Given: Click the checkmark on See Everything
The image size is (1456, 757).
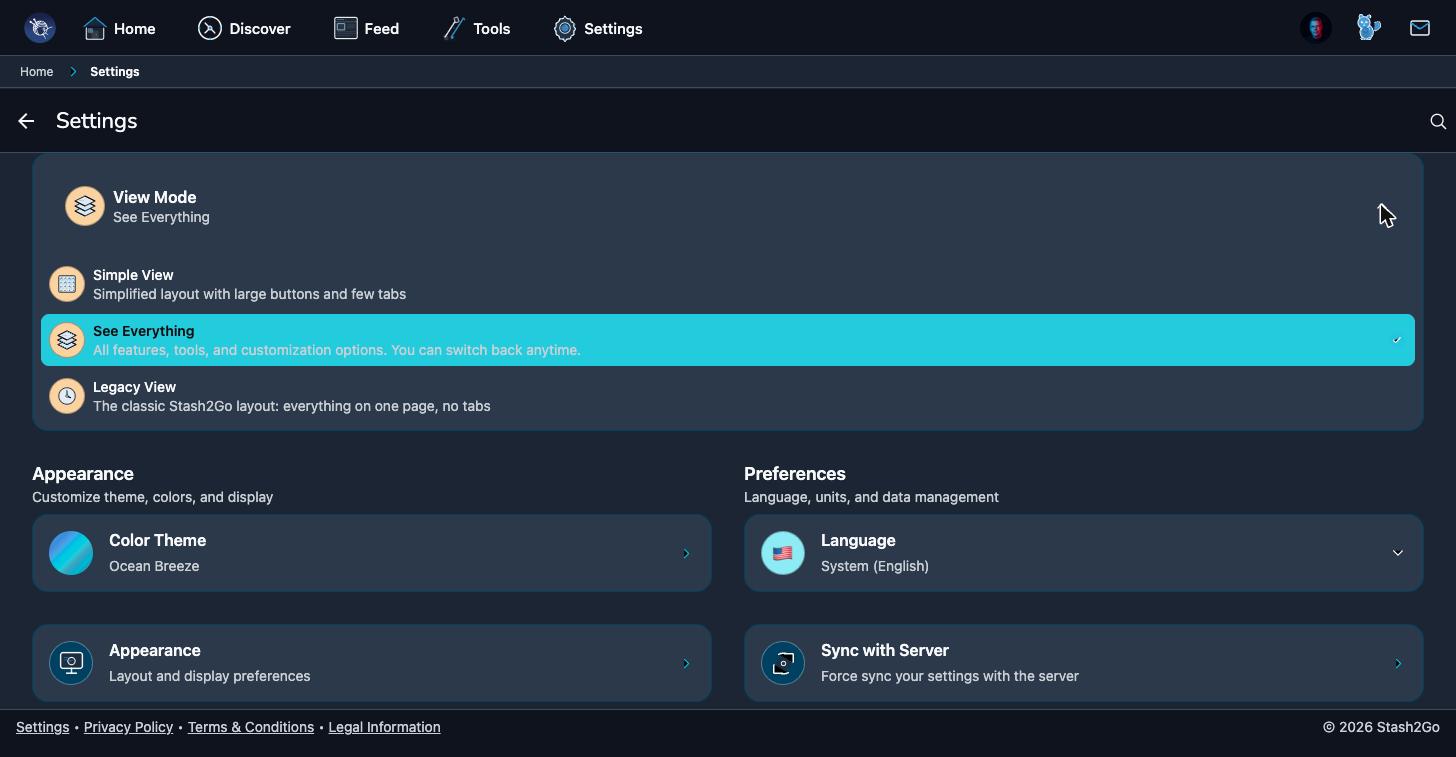Looking at the screenshot, I should coord(1397,340).
